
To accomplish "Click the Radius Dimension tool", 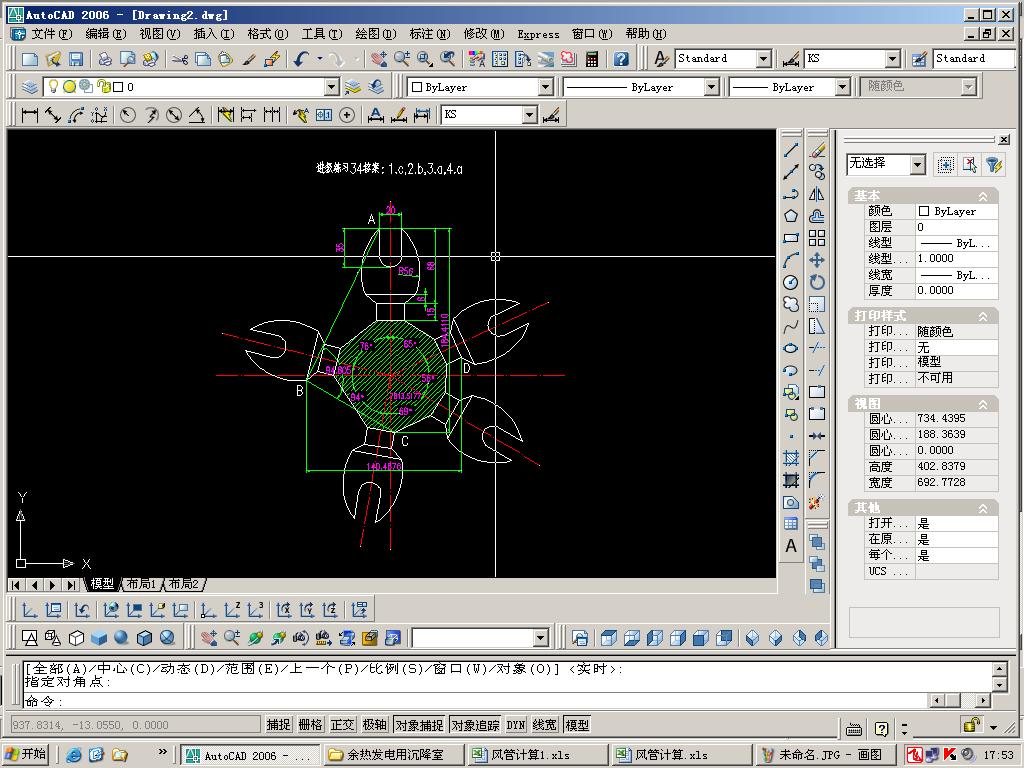I will [128, 116].
